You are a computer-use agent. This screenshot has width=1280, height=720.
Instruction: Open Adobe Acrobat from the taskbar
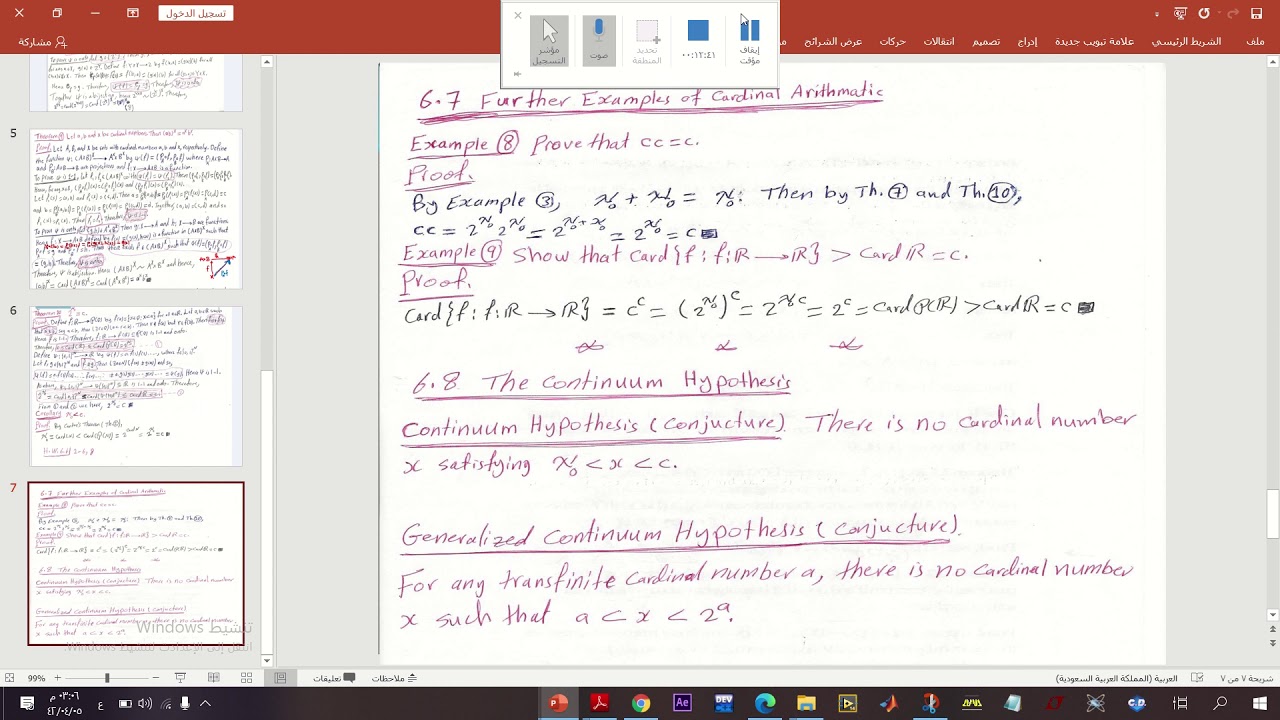[599, 703]
